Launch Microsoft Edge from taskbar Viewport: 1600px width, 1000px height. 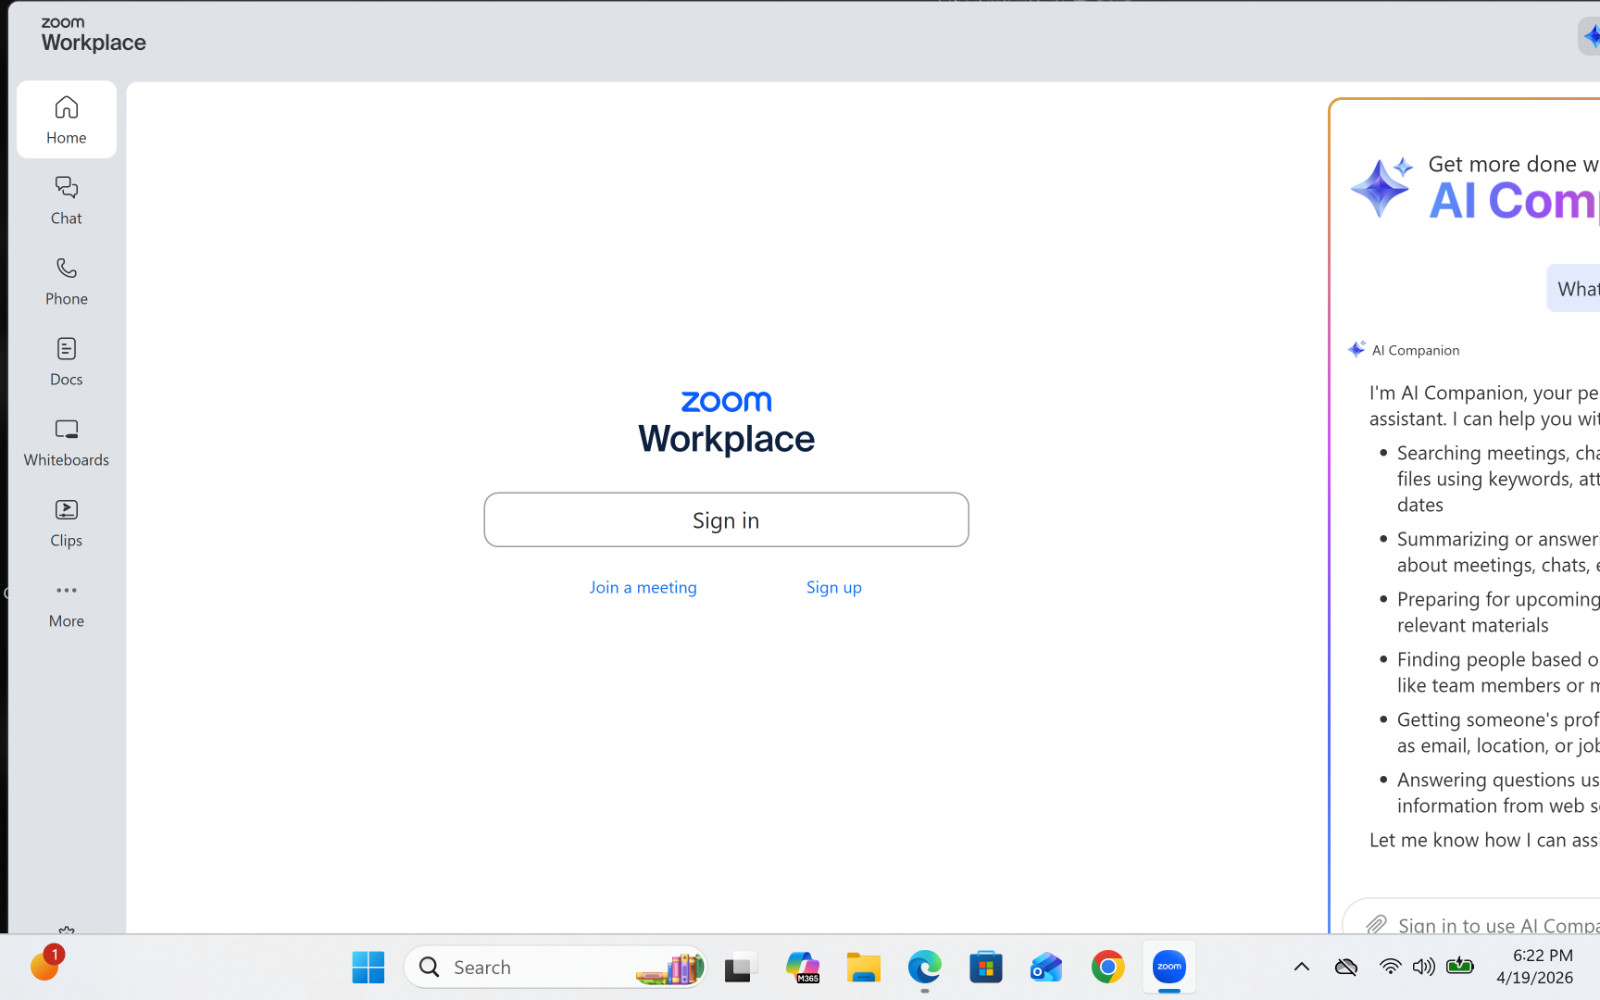coord(925,967)
